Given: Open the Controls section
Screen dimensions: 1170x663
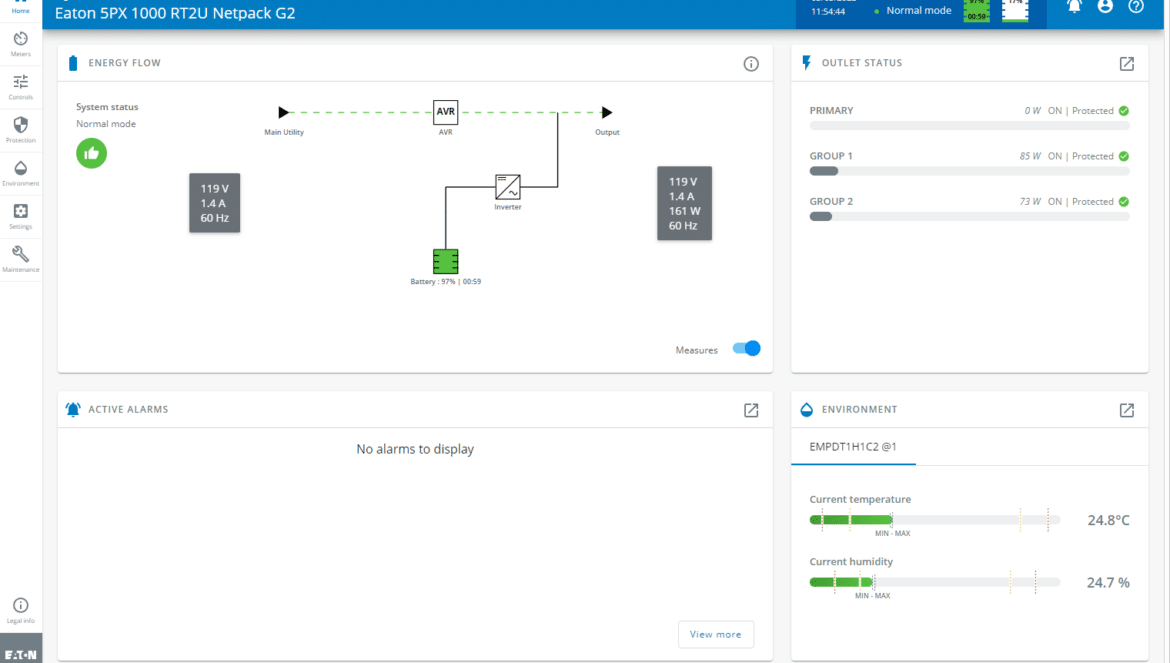Looking at the screenshot, I should click(x=21, y=87).
